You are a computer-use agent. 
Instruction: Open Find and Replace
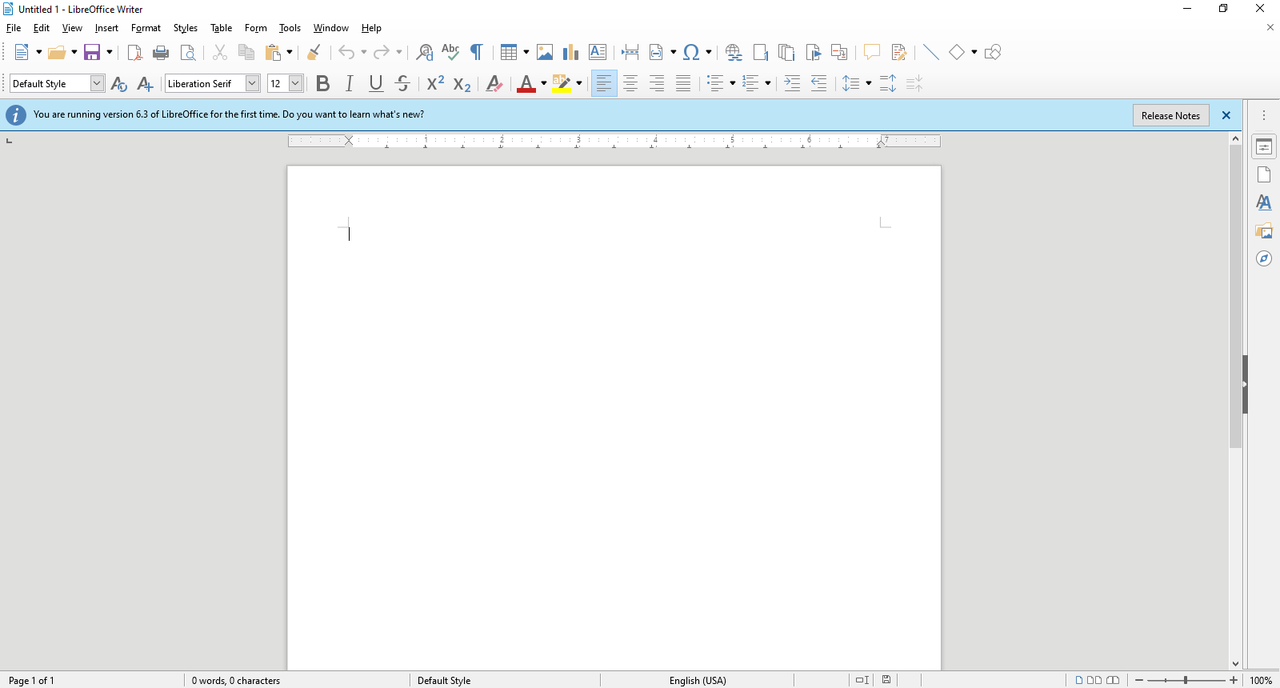point(424,52)
